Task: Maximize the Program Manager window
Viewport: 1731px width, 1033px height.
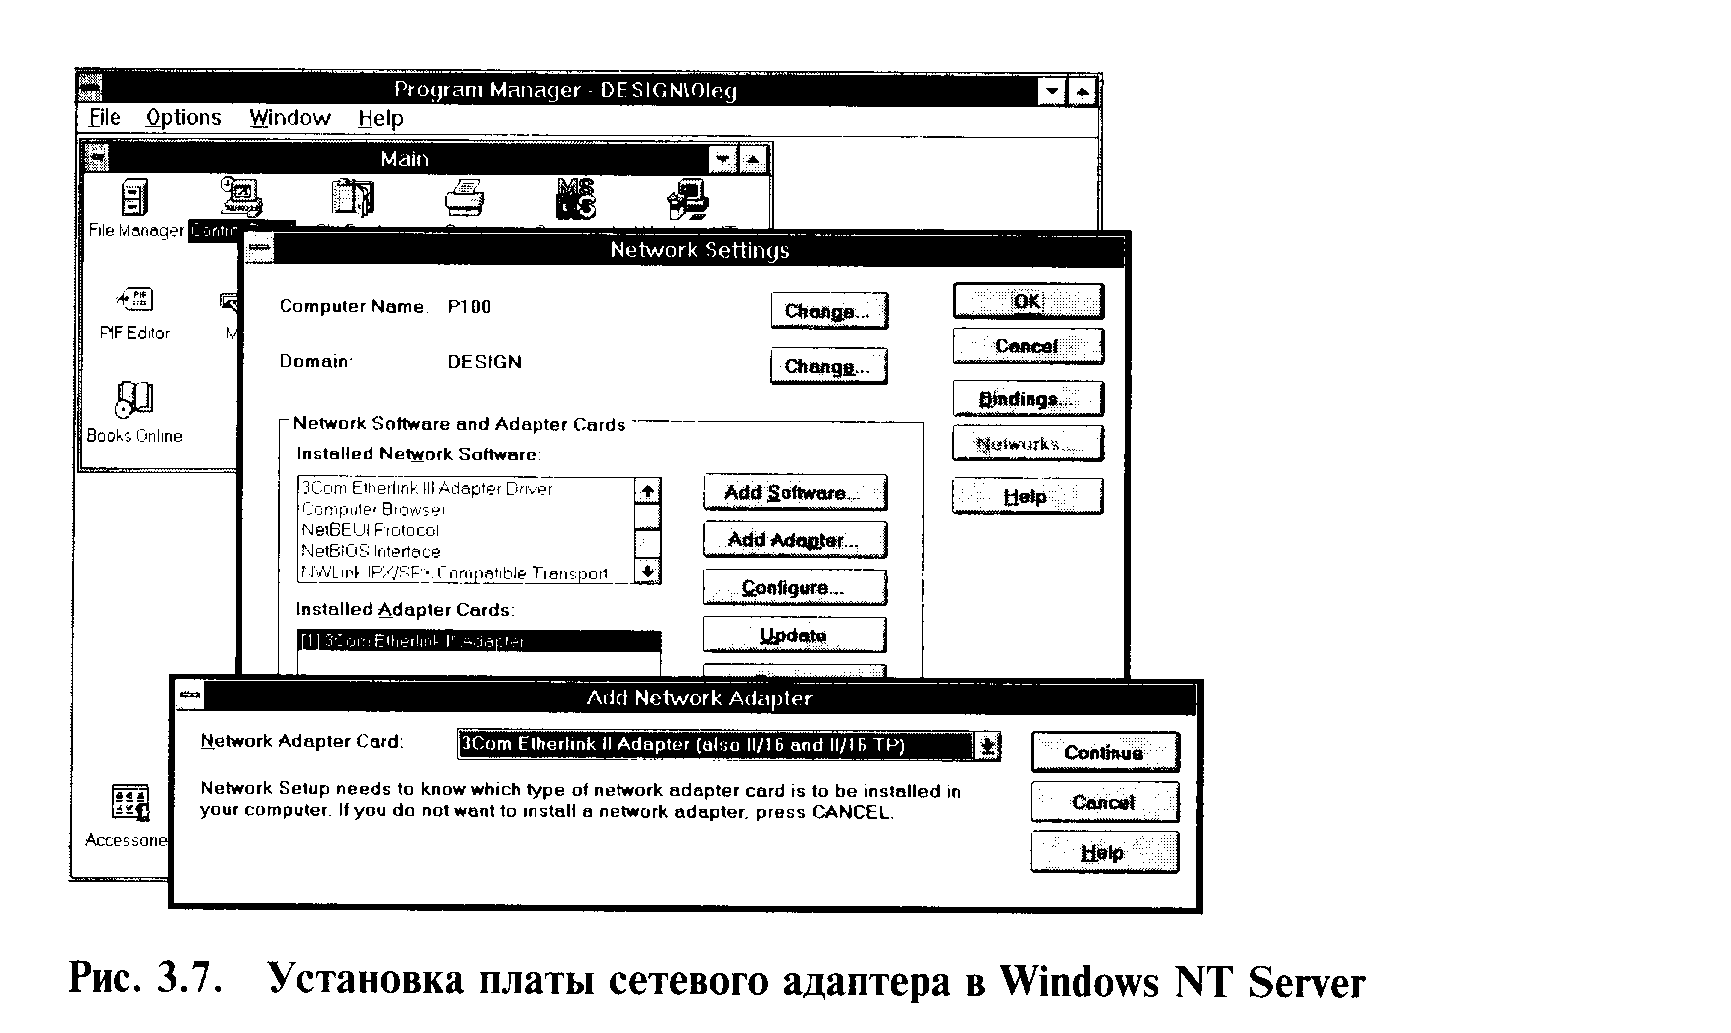Action: [1082, 91]
